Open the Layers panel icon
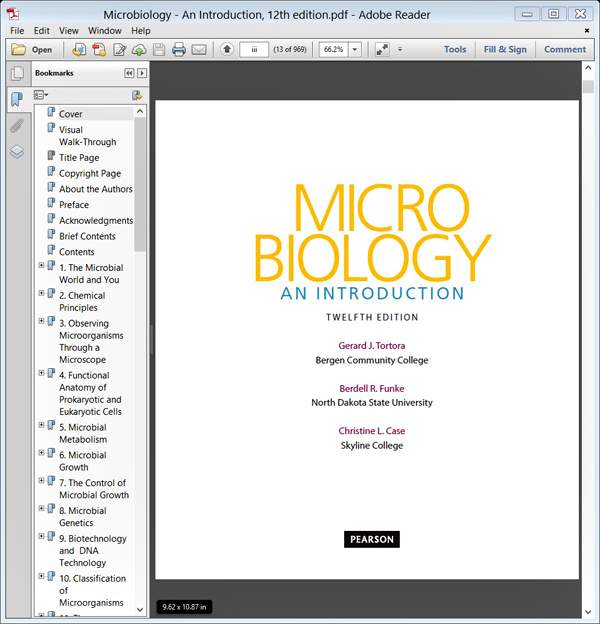 (17, 152)
